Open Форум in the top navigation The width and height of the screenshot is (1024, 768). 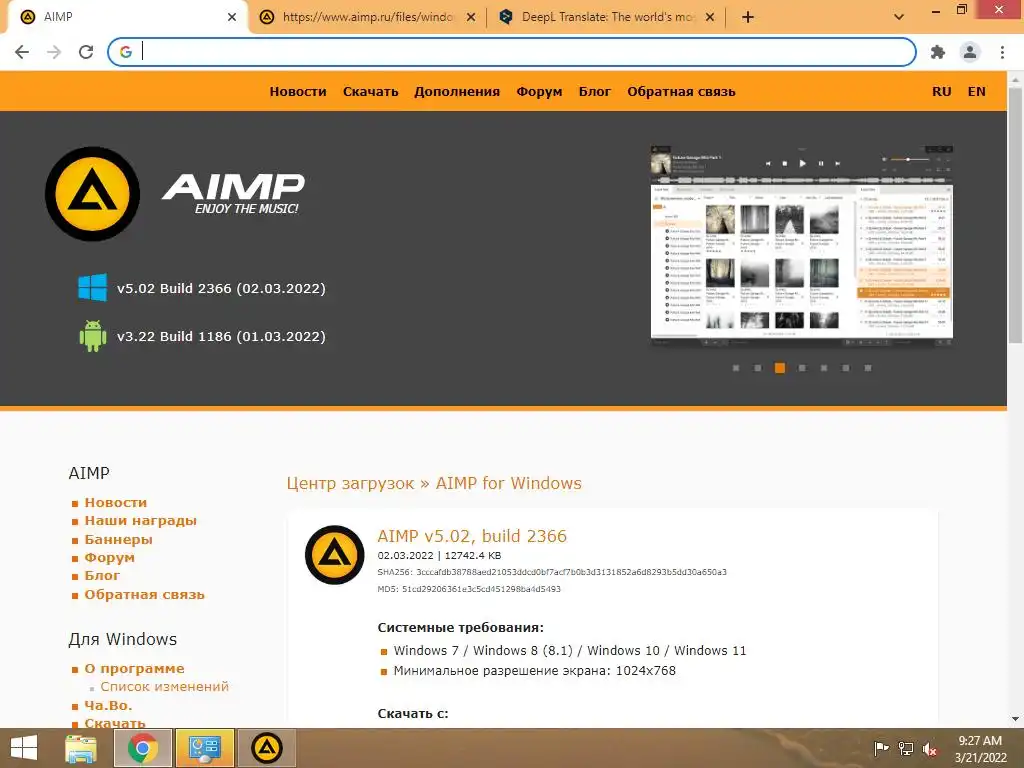pos(539,91)
